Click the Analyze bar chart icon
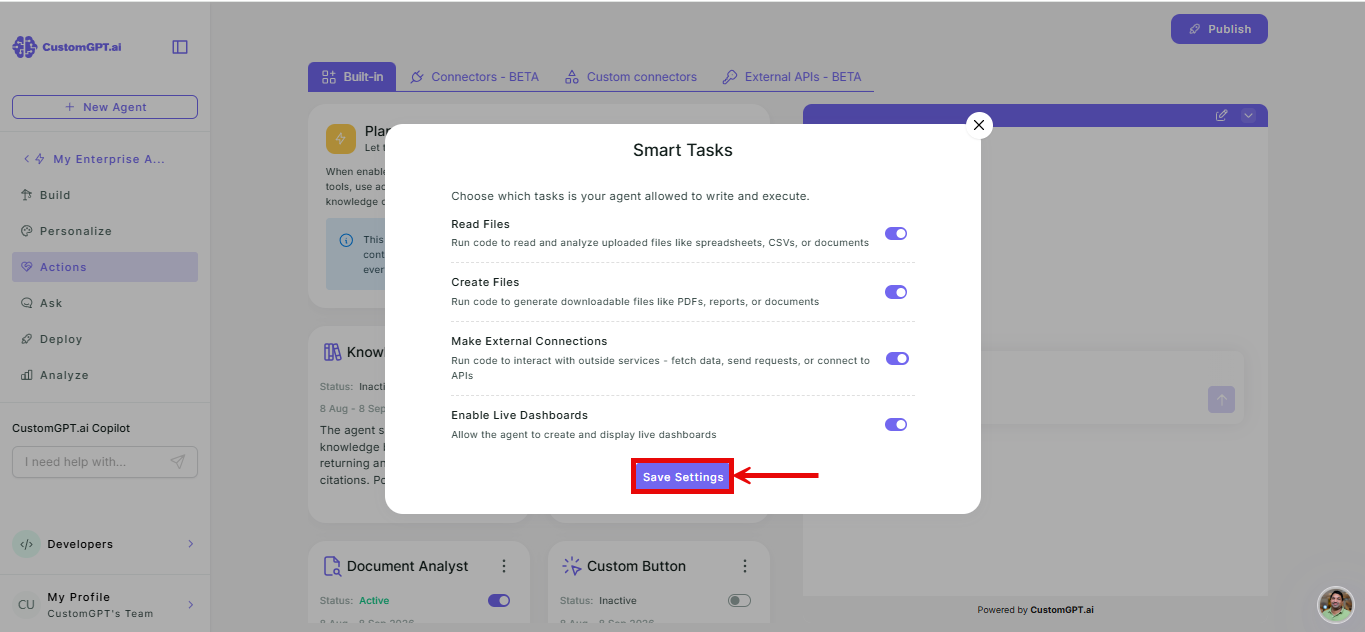Viewport: 1365px width, 632px height. pyautogui.click(x=27, y=375)
